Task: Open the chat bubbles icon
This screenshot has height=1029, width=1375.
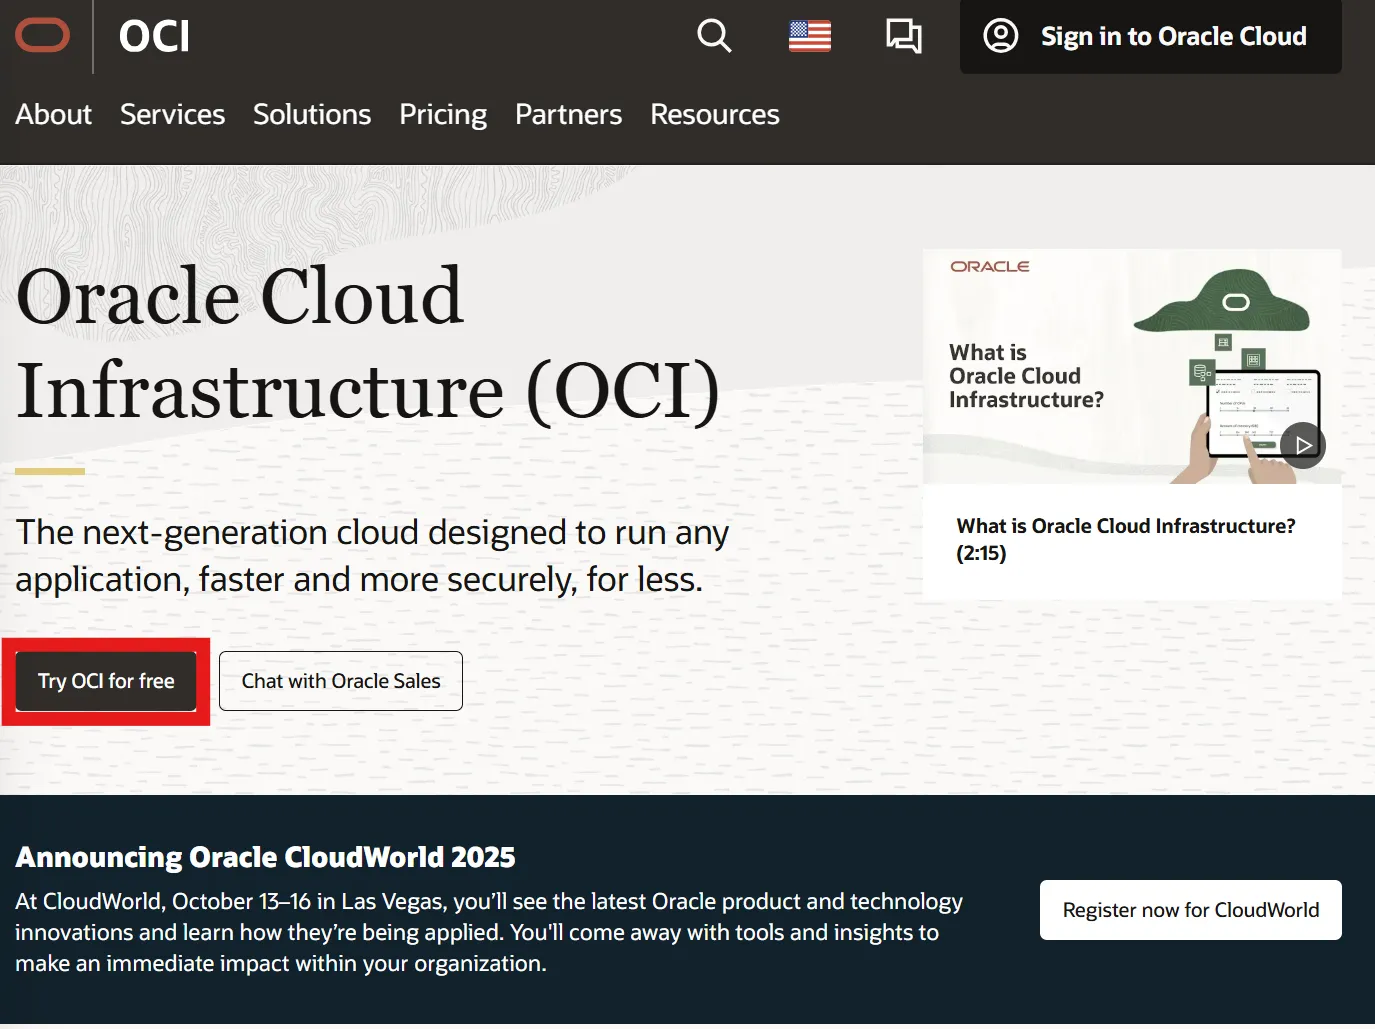Action: (904, 37)
